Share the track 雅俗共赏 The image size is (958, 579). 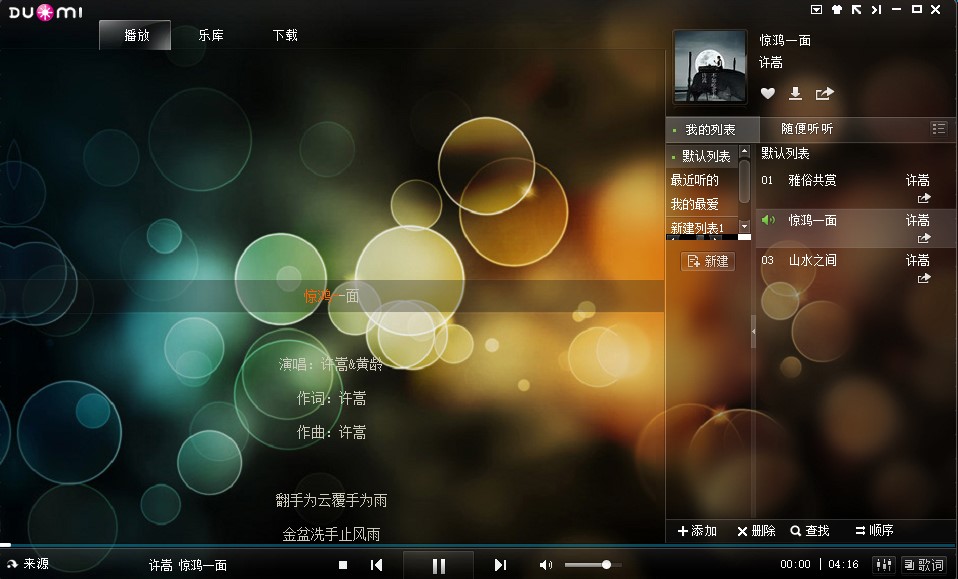924,198
